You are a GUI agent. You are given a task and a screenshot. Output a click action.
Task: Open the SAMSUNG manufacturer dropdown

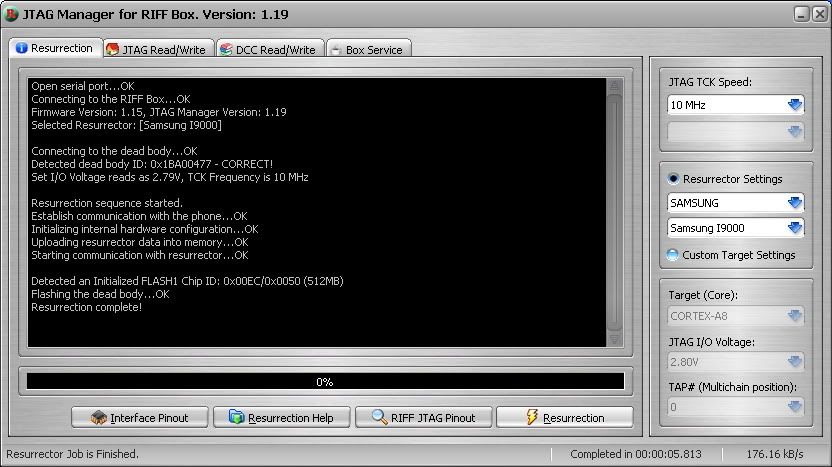tap(735, 203)
